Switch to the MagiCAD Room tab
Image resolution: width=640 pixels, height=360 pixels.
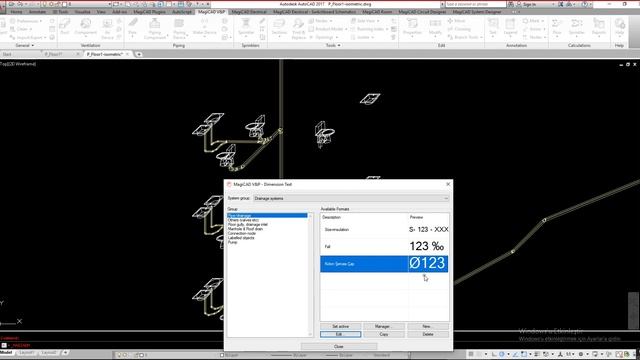(377, 12)
